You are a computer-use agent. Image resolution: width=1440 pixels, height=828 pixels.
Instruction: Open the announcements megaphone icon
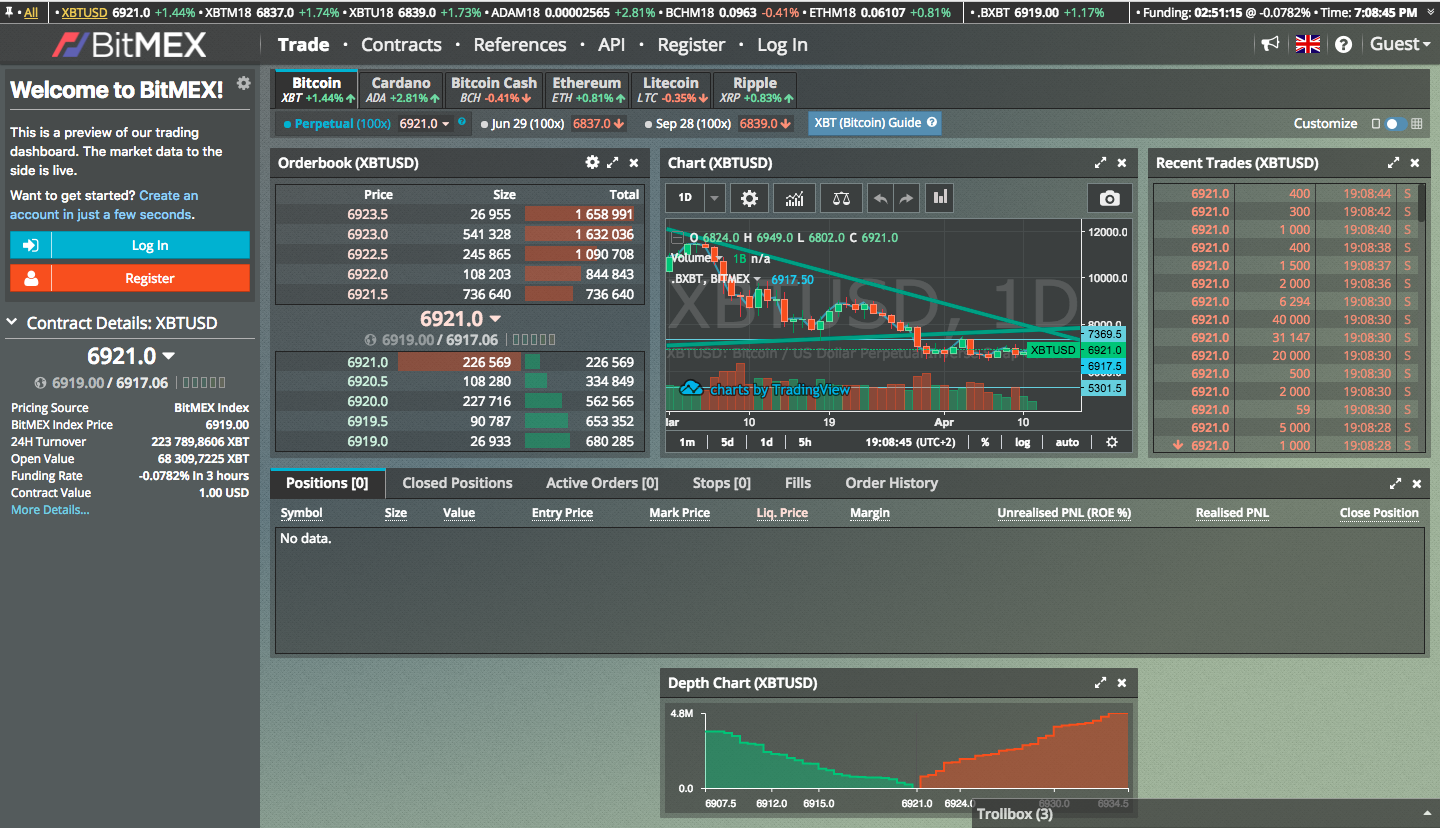[x=1270, y=44]
